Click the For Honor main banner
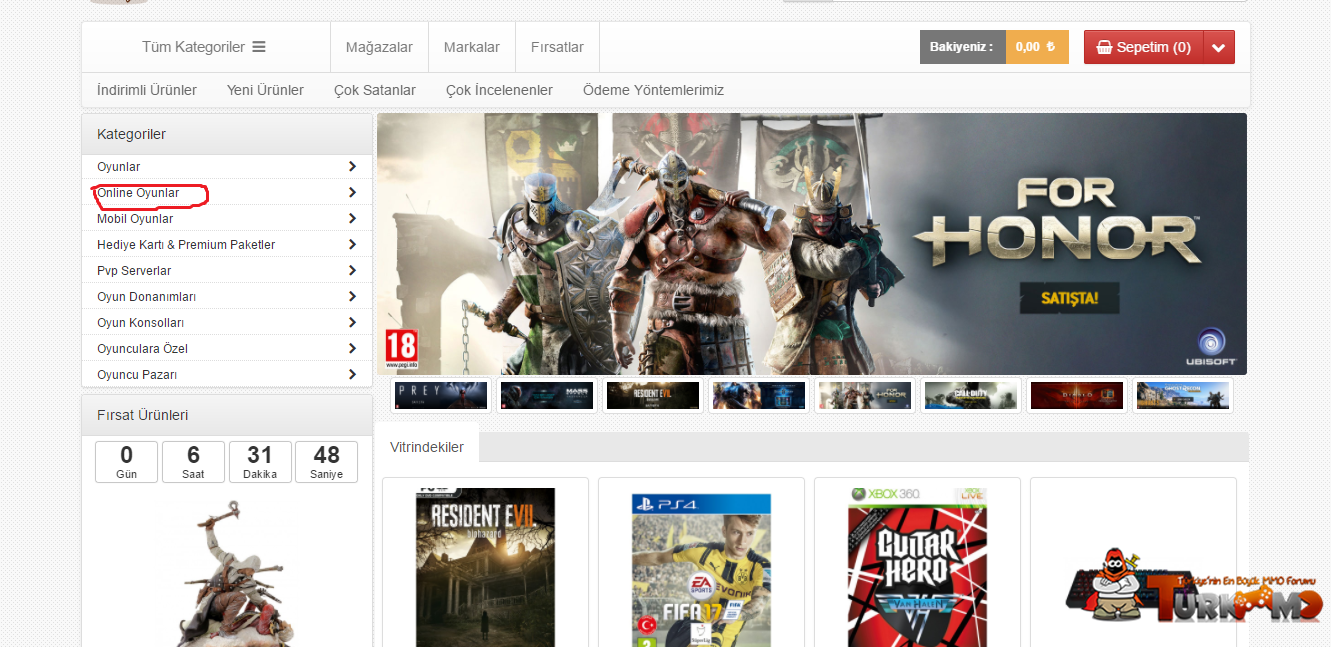 click(x=812, y=244)
